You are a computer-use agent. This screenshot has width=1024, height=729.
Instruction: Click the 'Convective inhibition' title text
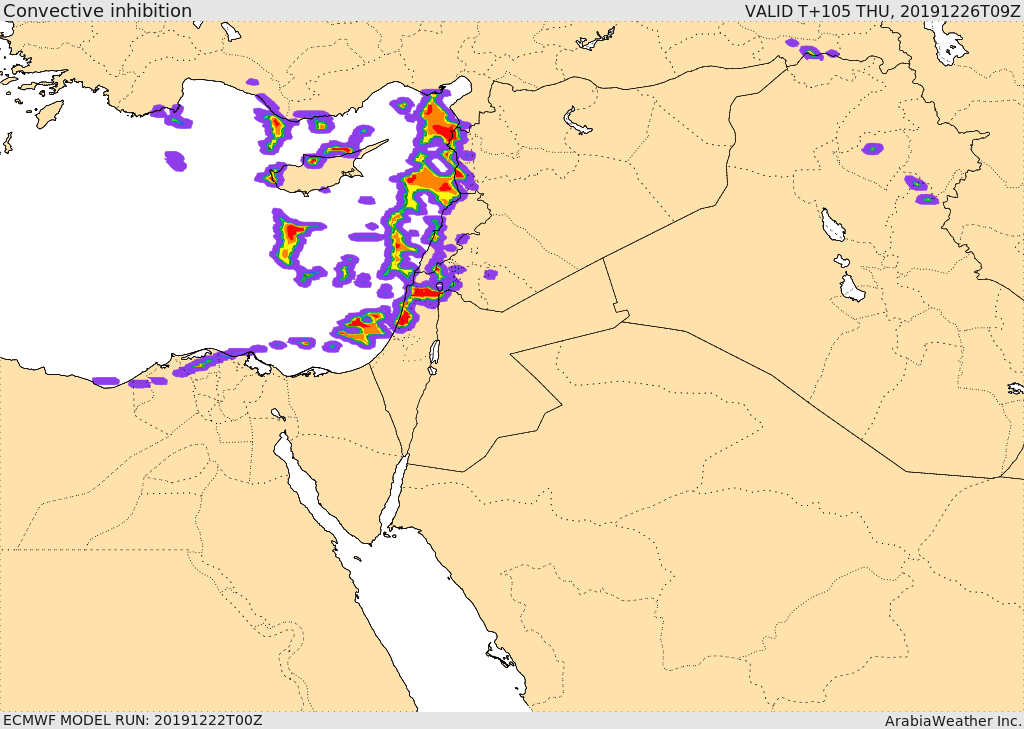click(x=97, y=10)
